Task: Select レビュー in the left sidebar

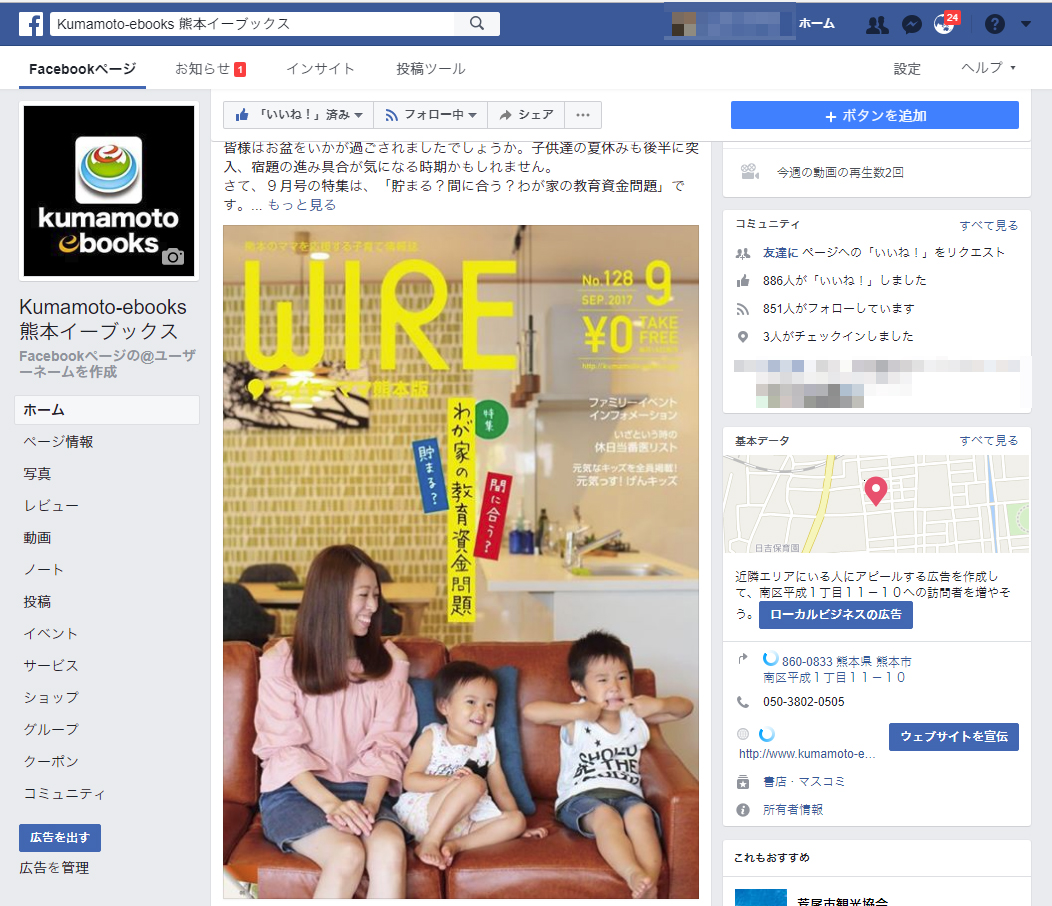Action: point(51,506)
